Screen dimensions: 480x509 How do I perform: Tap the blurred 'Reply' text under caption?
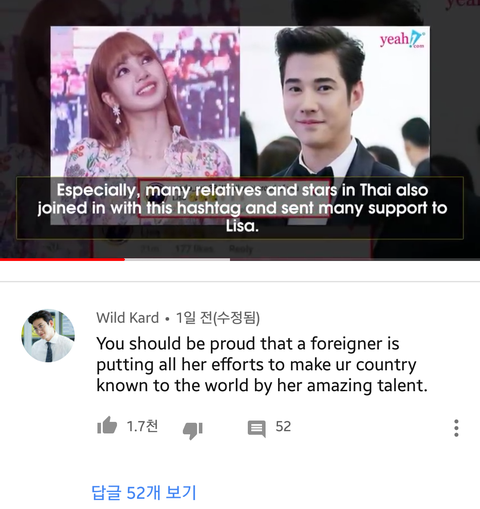241,249
